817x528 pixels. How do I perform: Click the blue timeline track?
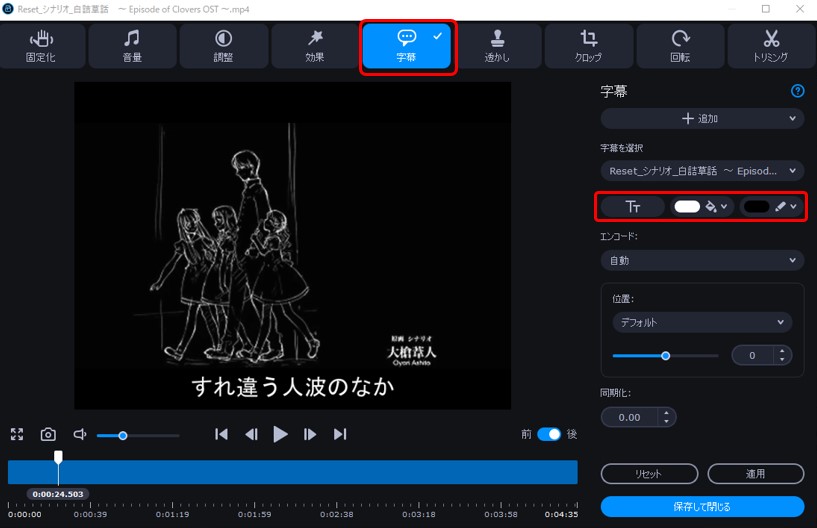pyautogui.click(x=292, y=472)
